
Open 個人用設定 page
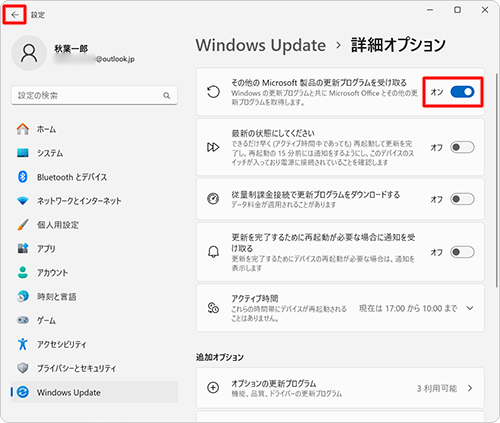click(94, 225)
